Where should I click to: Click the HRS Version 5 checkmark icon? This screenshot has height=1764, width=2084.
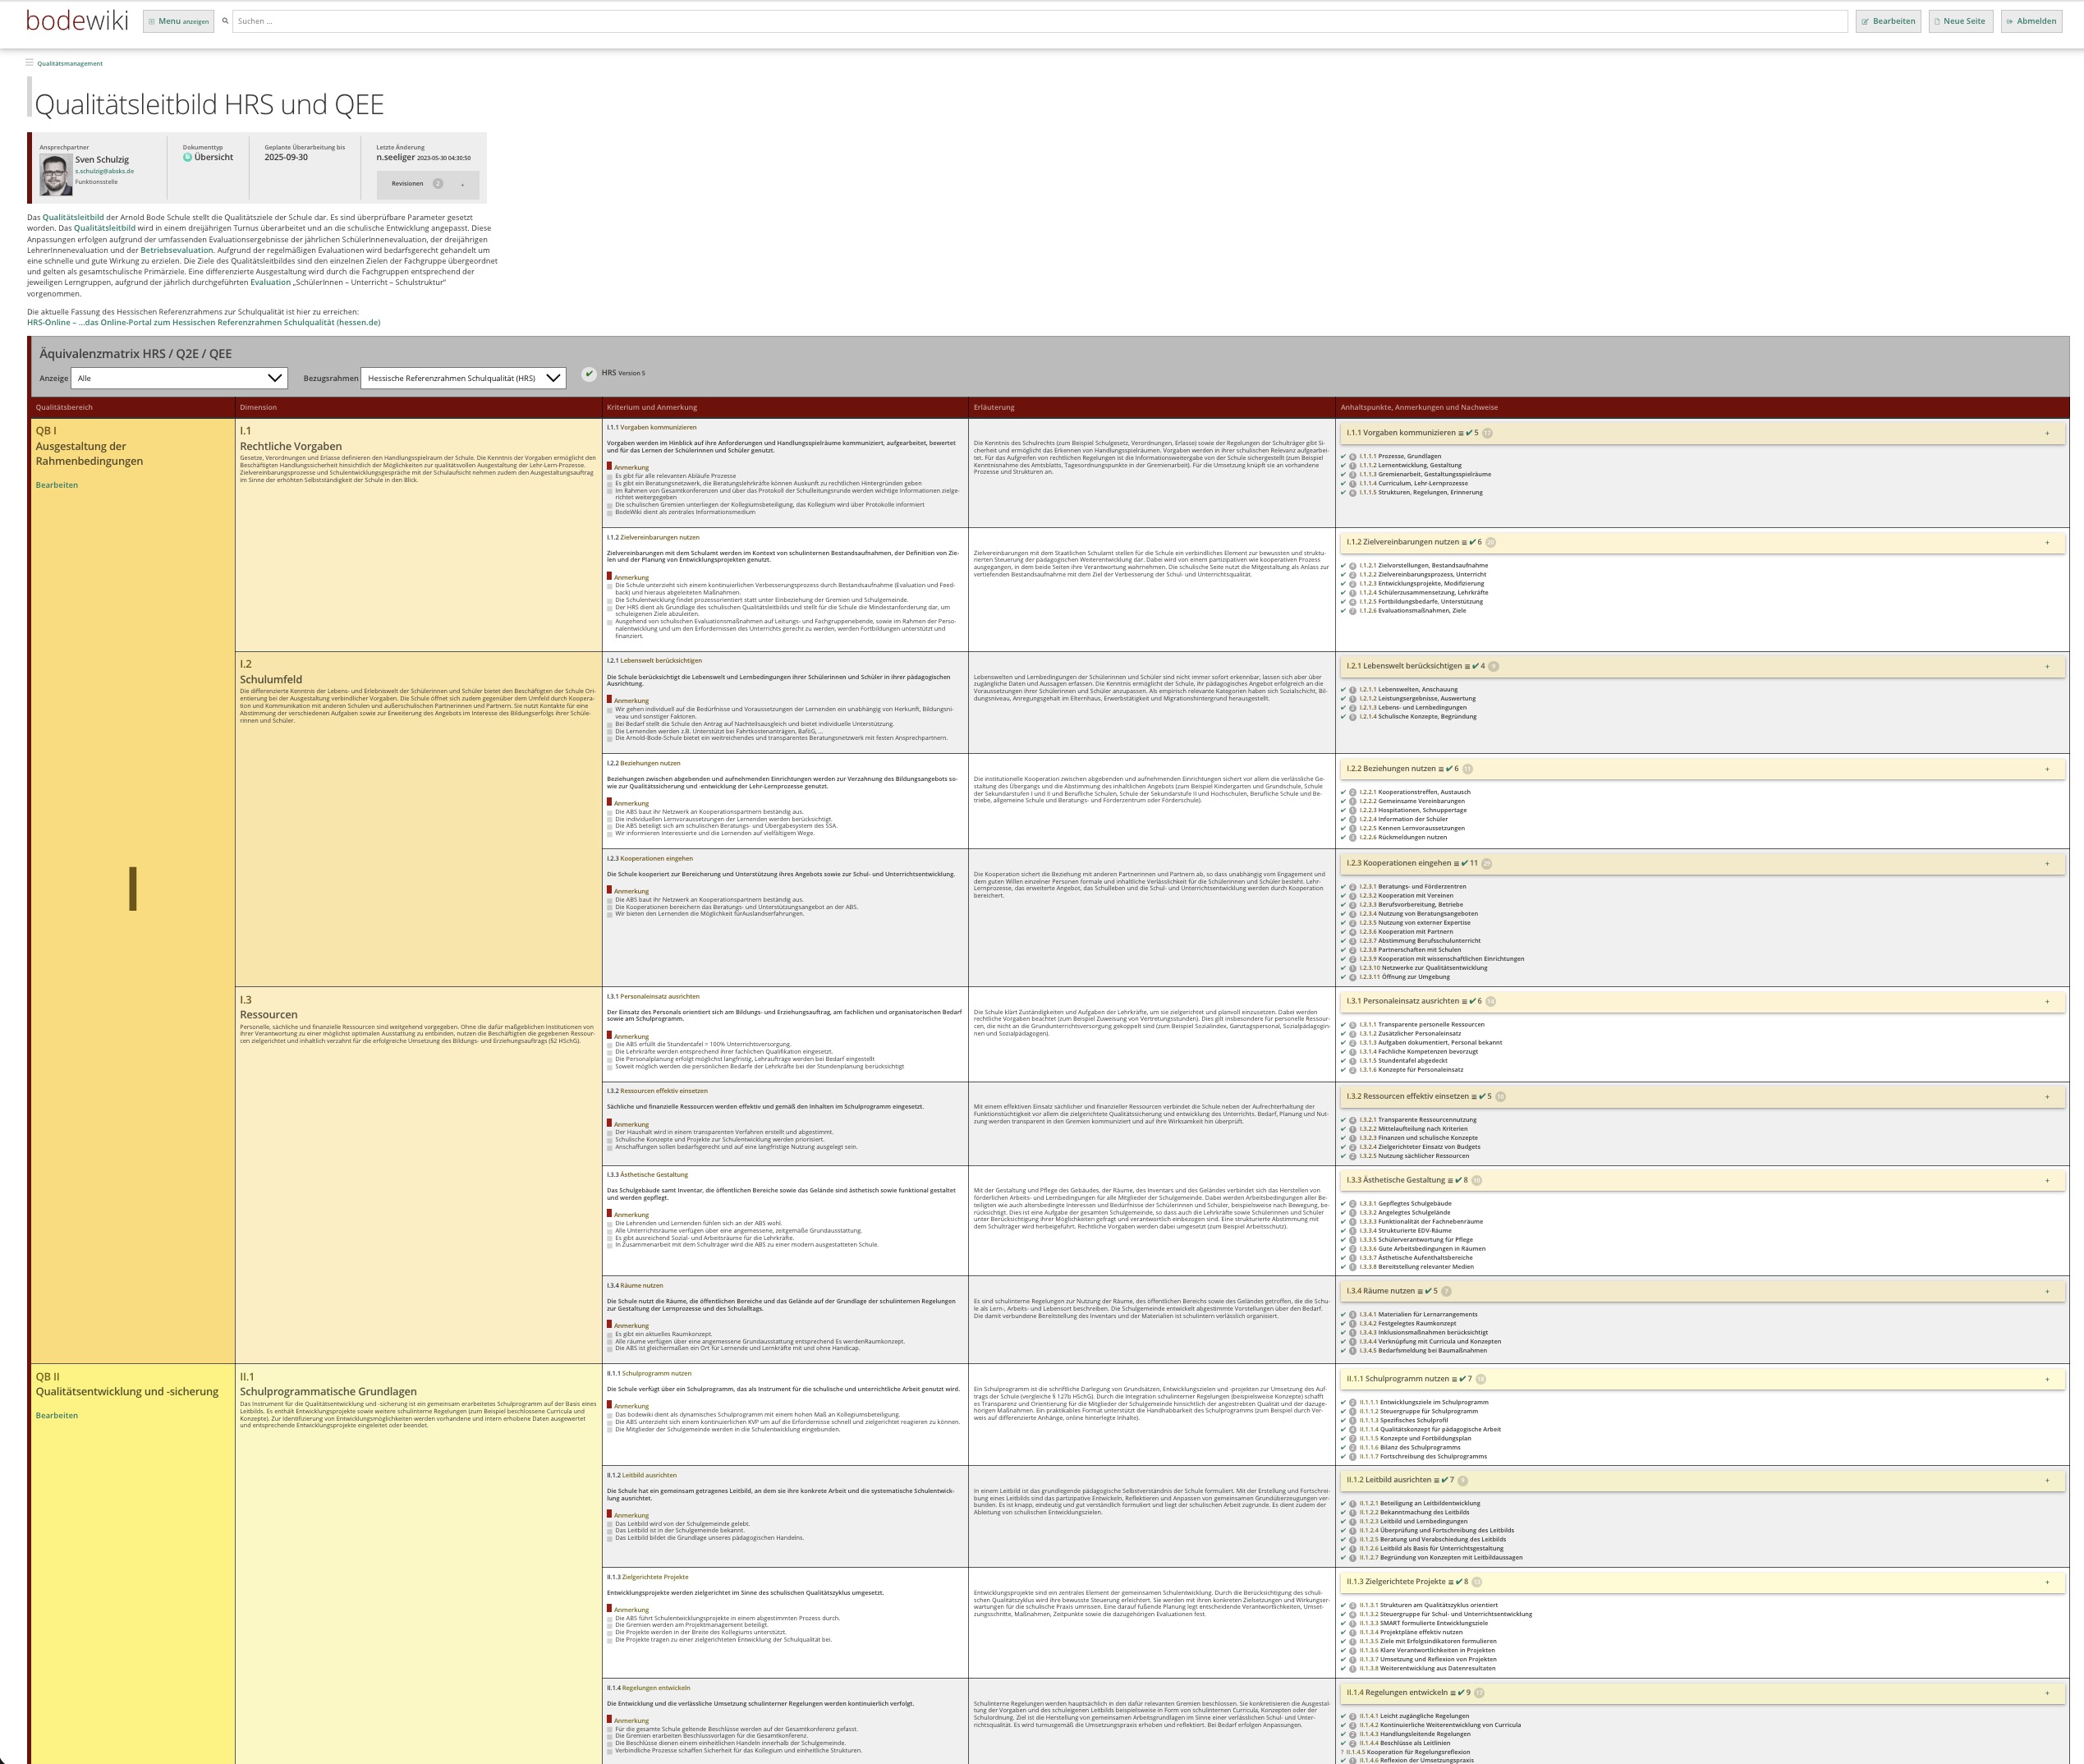click(590, 374)
